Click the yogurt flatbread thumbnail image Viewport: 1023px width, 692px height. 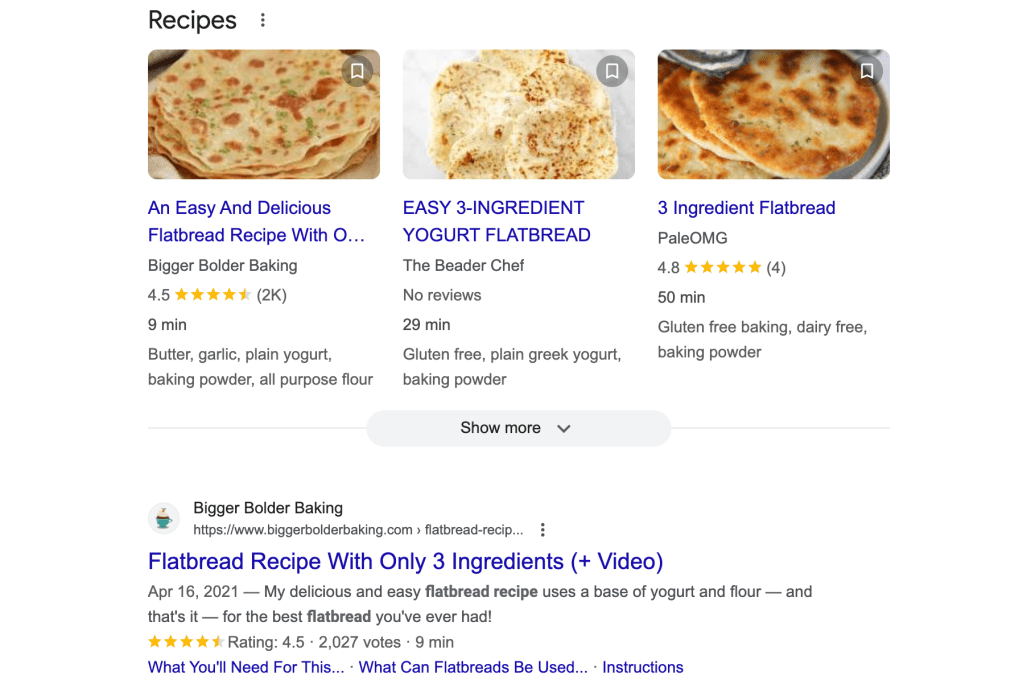[x=518, y=115]
